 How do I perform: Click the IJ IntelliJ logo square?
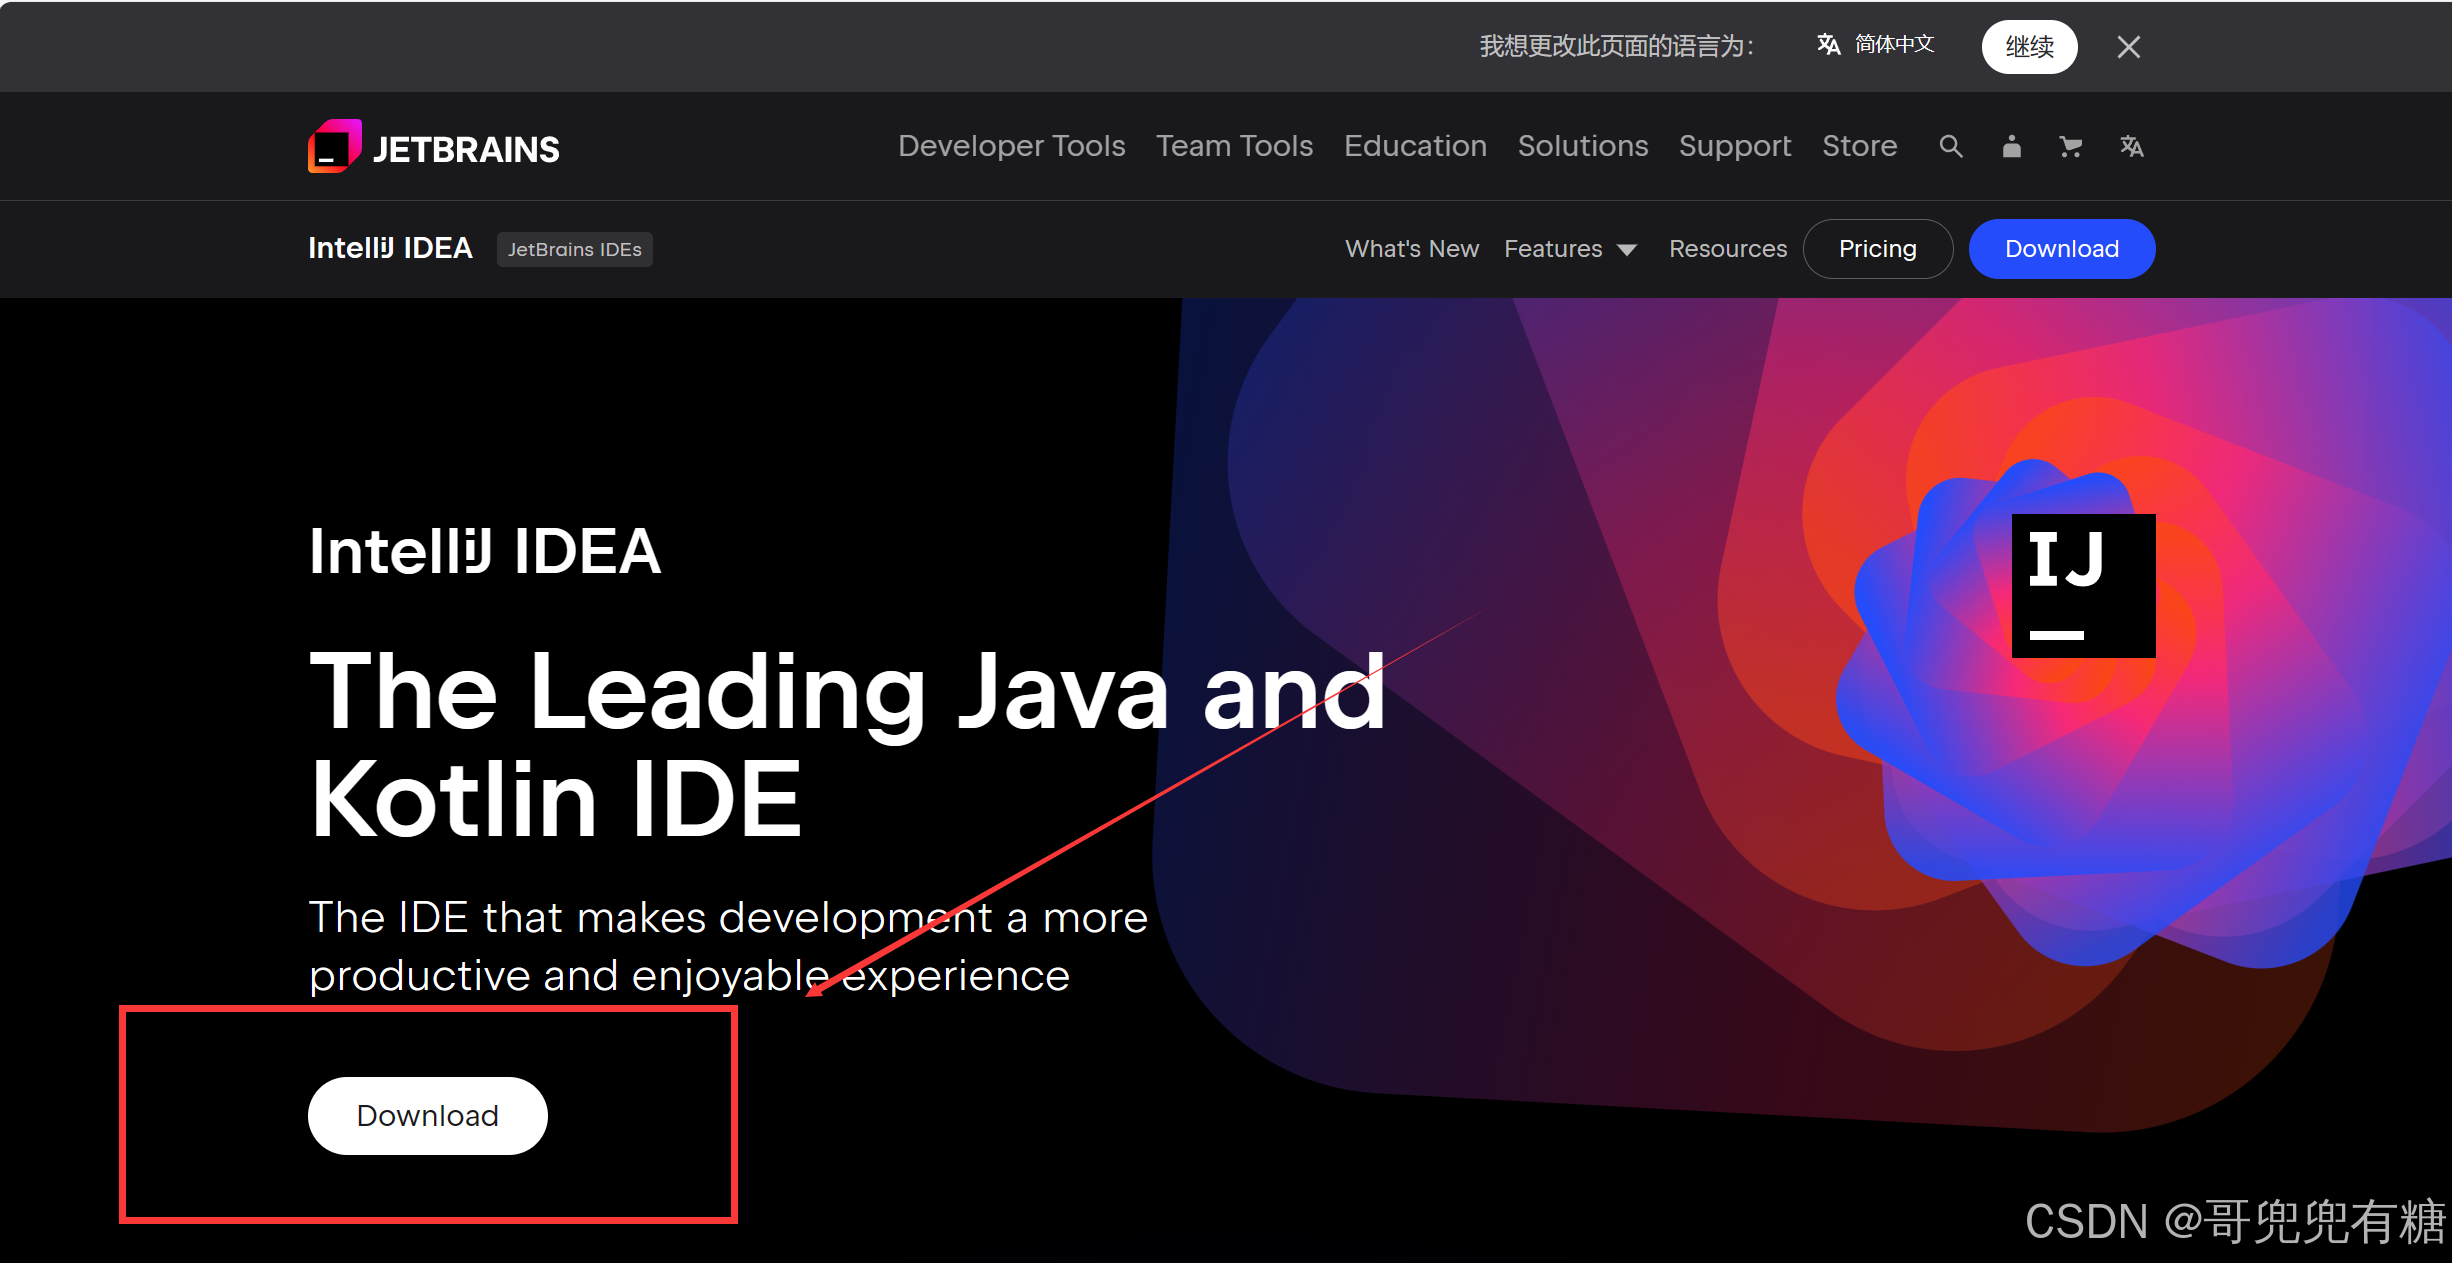2083,586
